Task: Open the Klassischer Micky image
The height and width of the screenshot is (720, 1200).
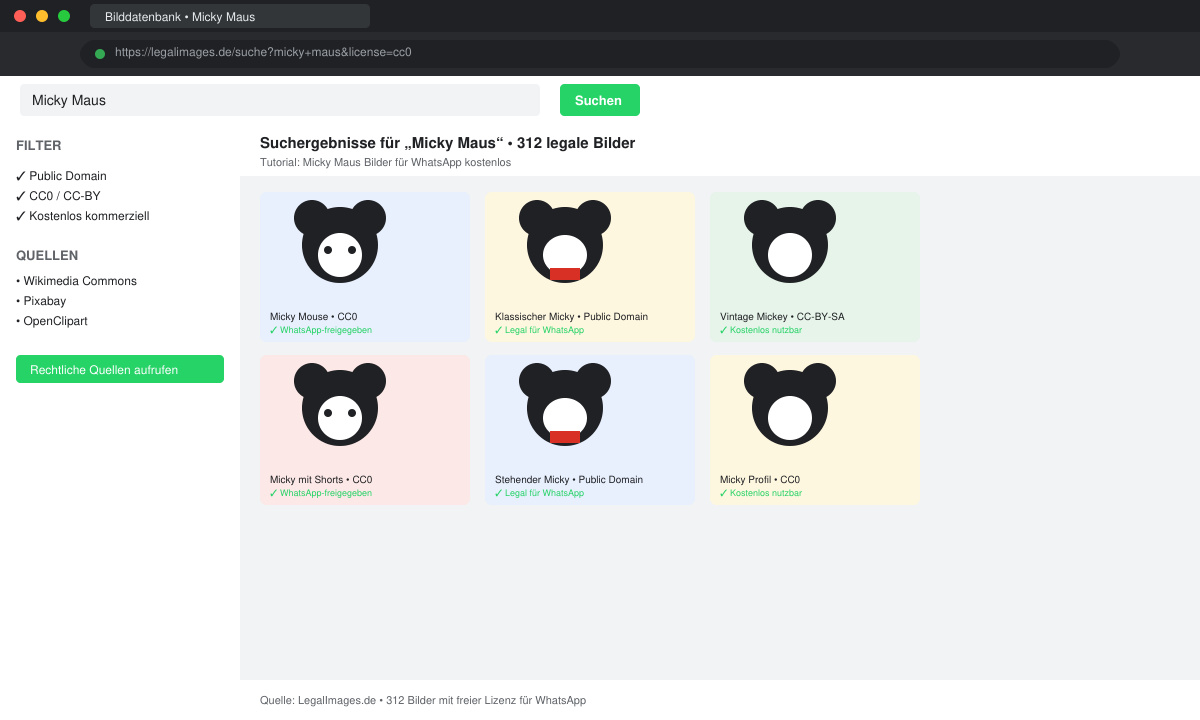Action: pyautogui.click(x=590, y=267)
